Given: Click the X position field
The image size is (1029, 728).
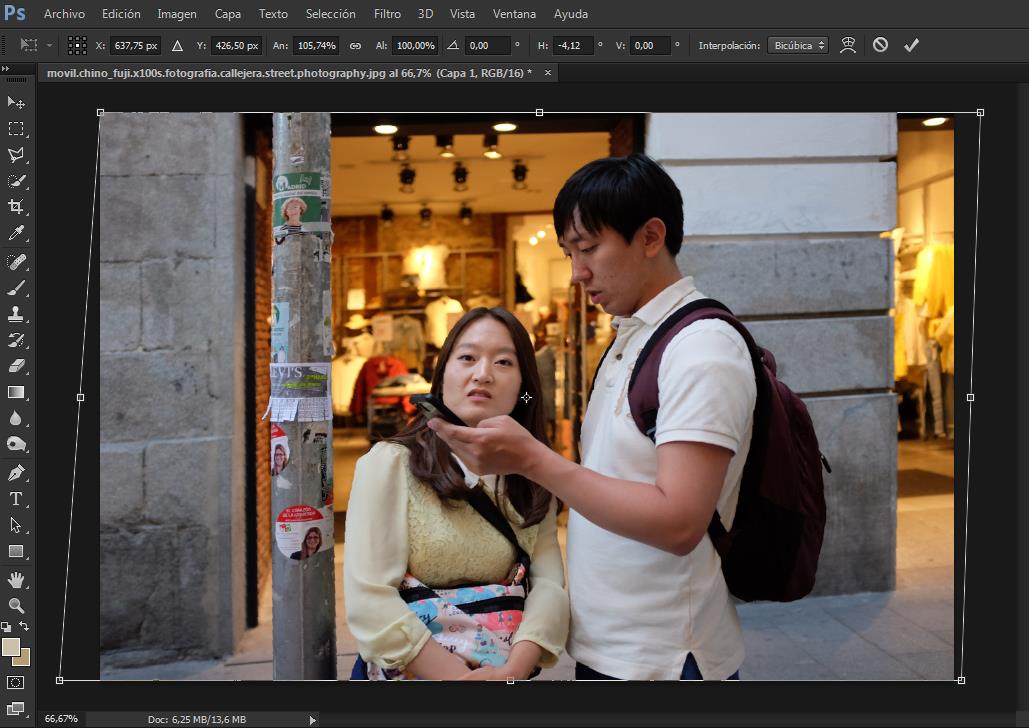Looking at the screenshot, I should pos(135,45).
